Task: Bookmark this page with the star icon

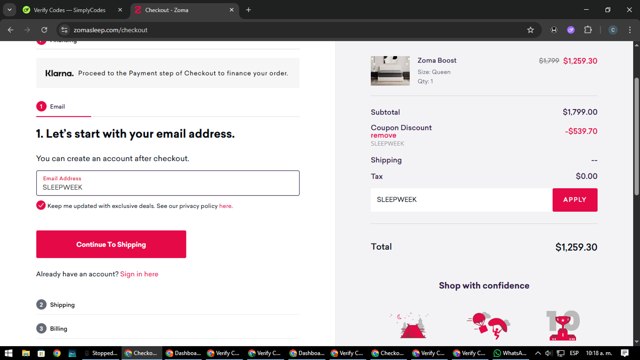Action: click(x=530, y=30)
